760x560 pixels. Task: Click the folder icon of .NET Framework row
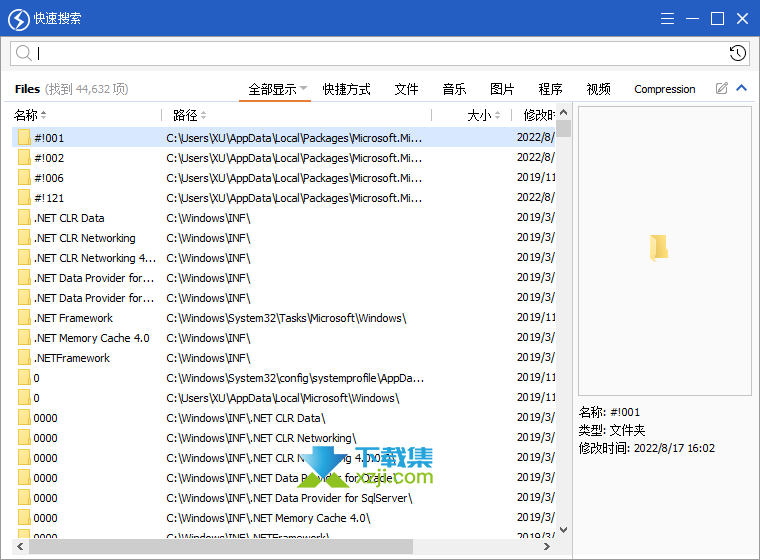(x=24, y=318)
